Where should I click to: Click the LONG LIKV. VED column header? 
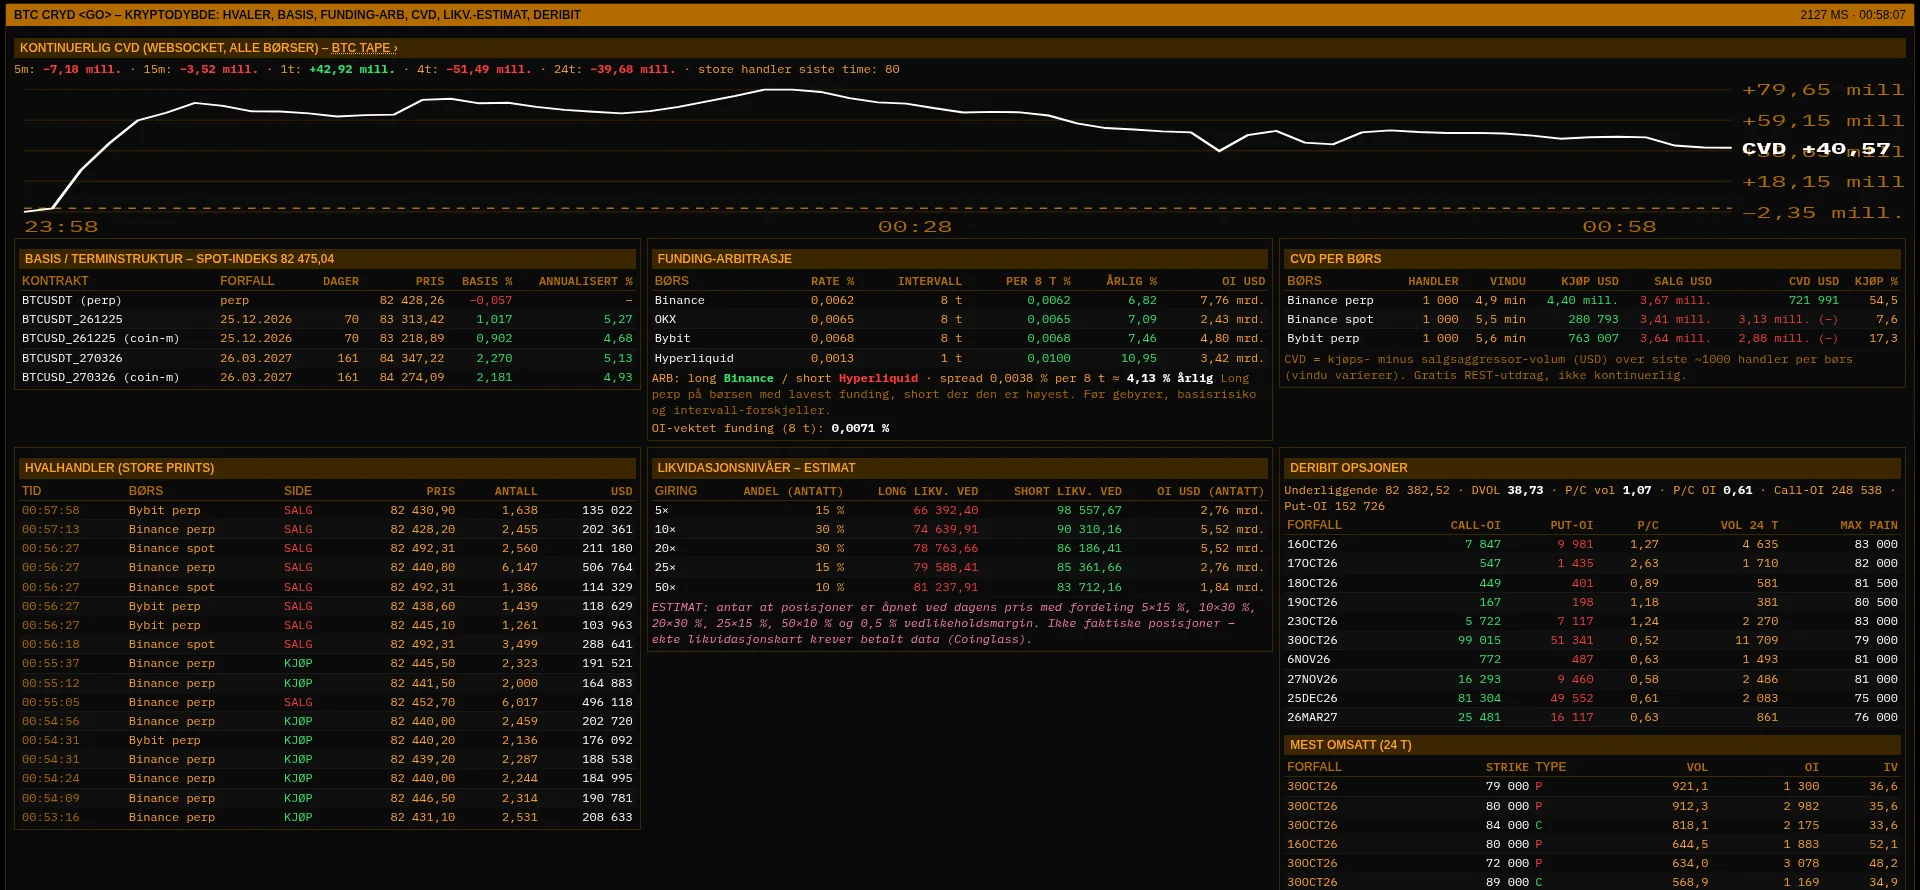pos(927,491)
